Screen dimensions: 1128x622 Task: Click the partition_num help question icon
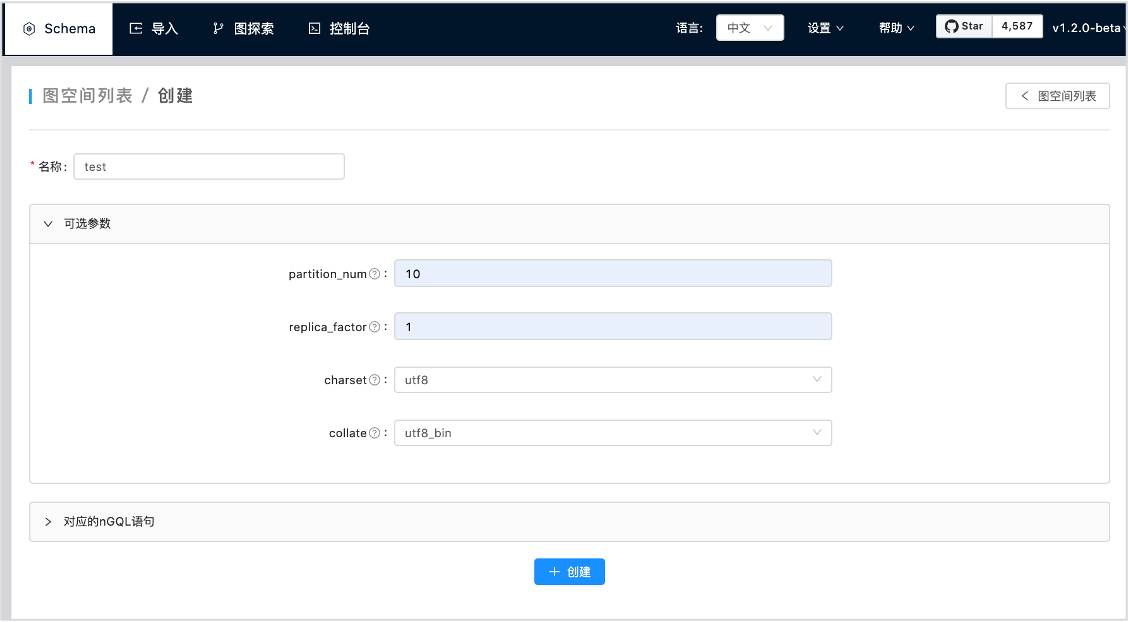375,274
